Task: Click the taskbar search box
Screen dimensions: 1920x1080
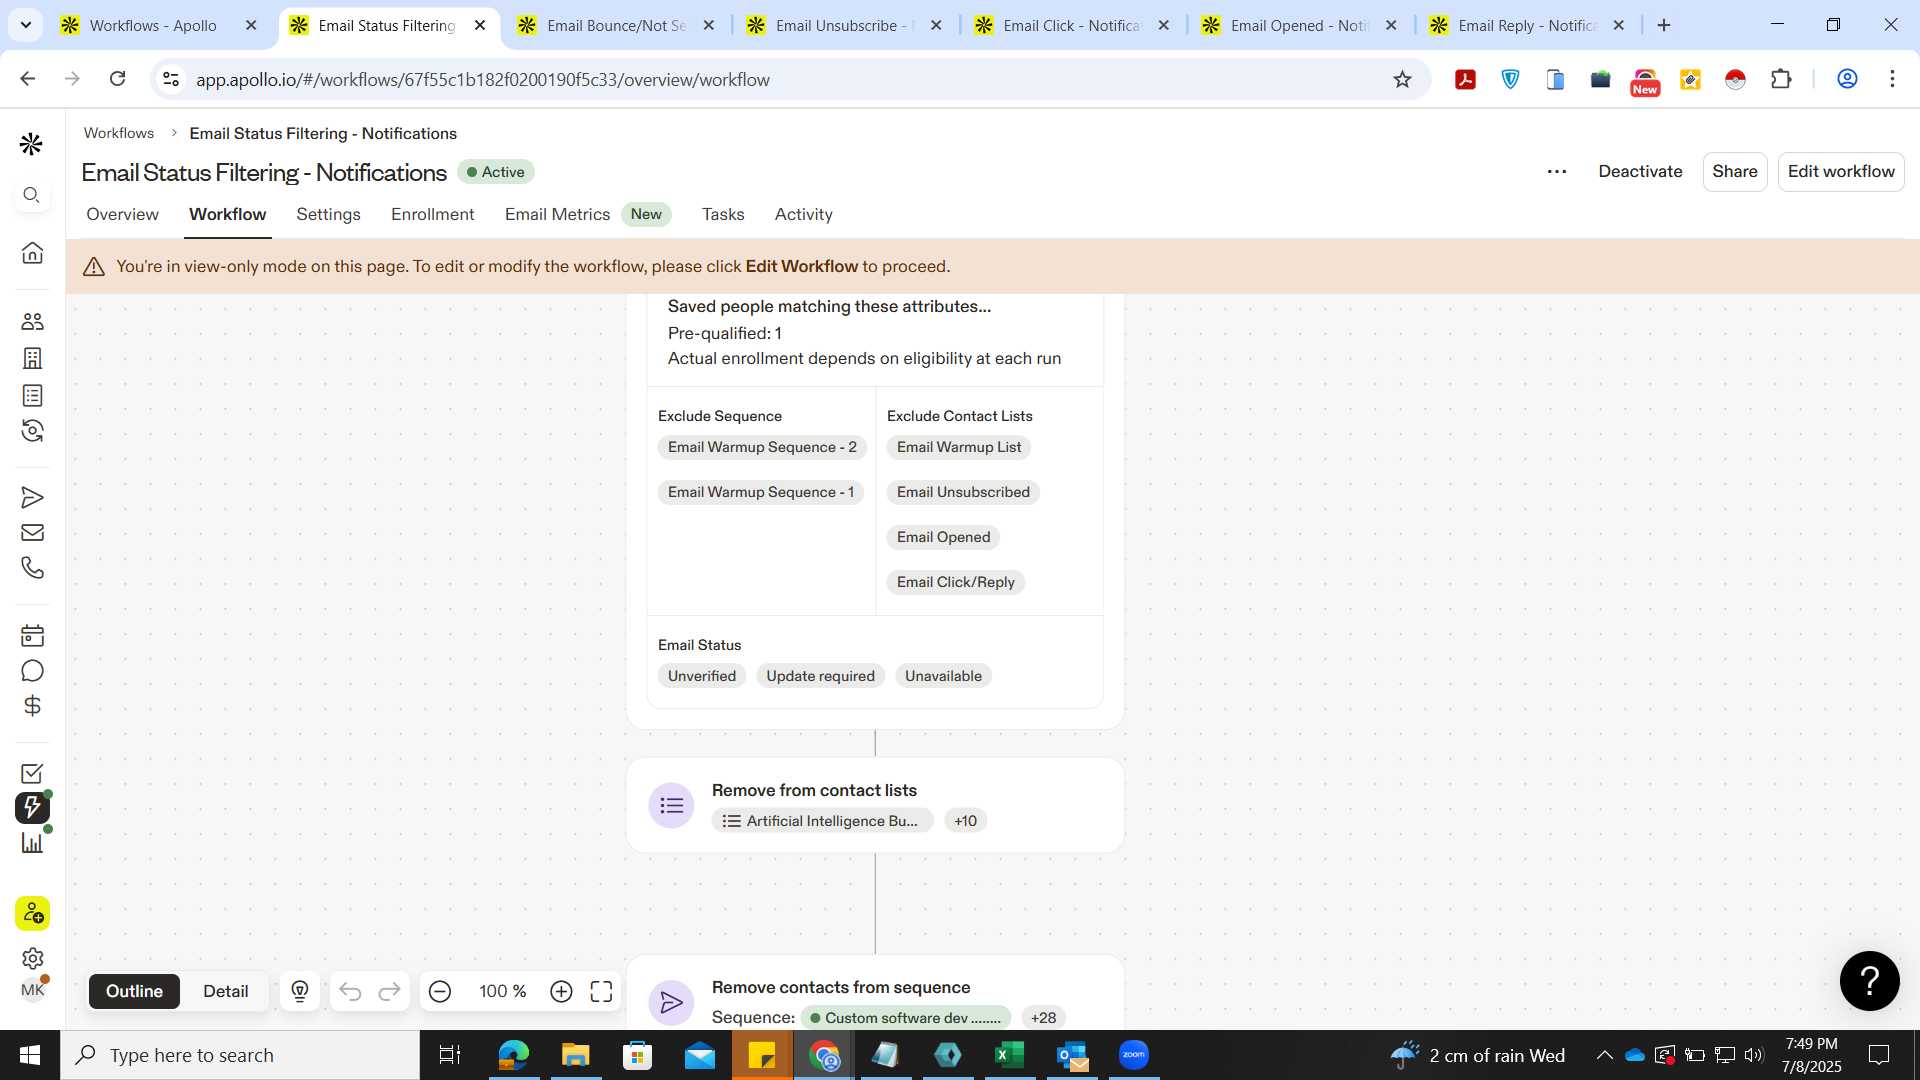Action: [x=240, y=1055]
